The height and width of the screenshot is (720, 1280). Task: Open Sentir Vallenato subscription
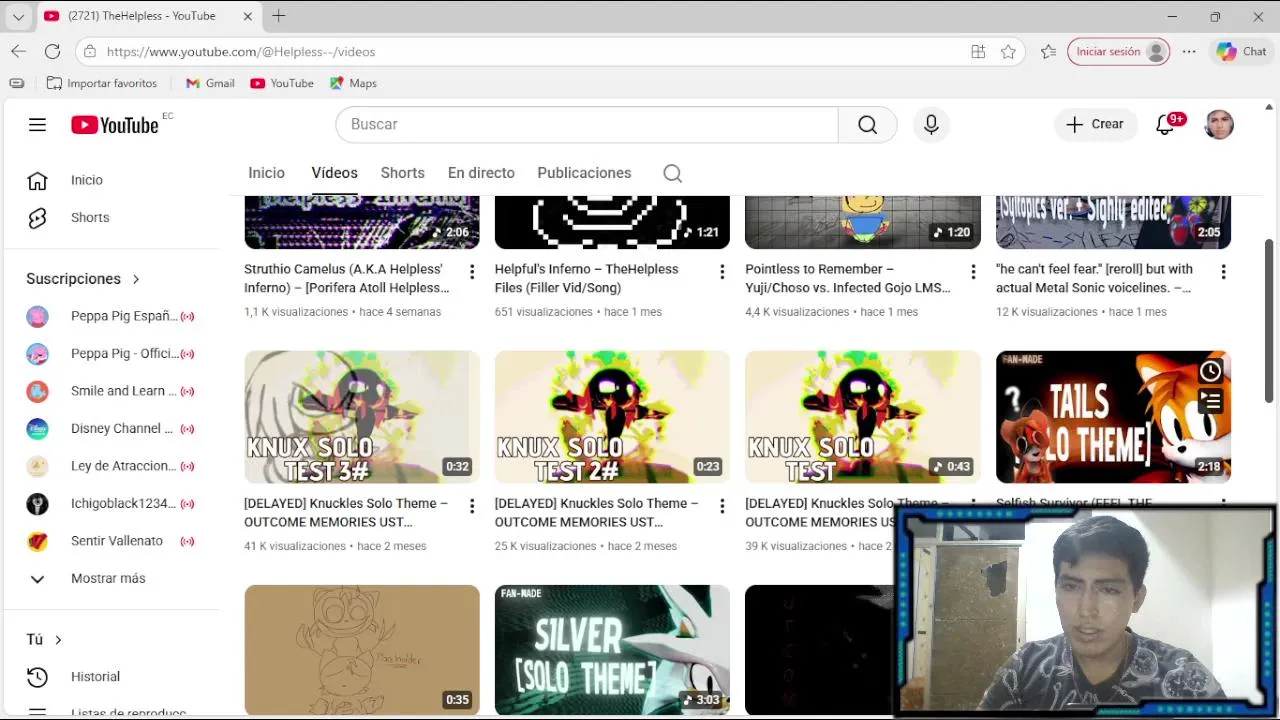(x=110, y=541)
